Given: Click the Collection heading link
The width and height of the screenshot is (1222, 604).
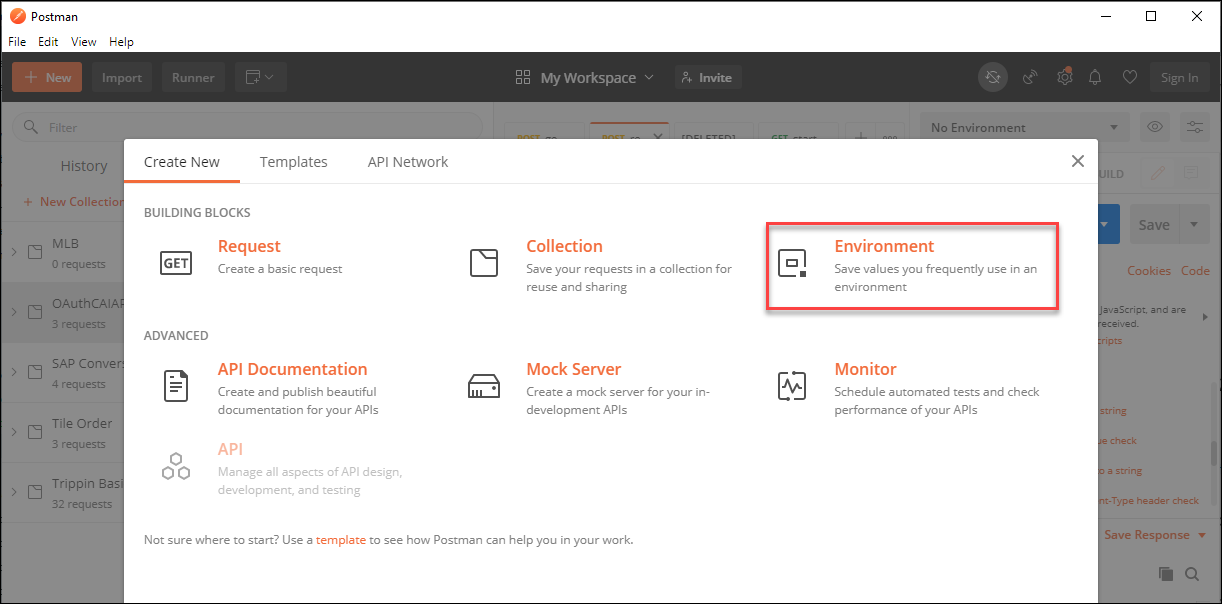Looking at the screenshot, I should click(x=564, y=246).
